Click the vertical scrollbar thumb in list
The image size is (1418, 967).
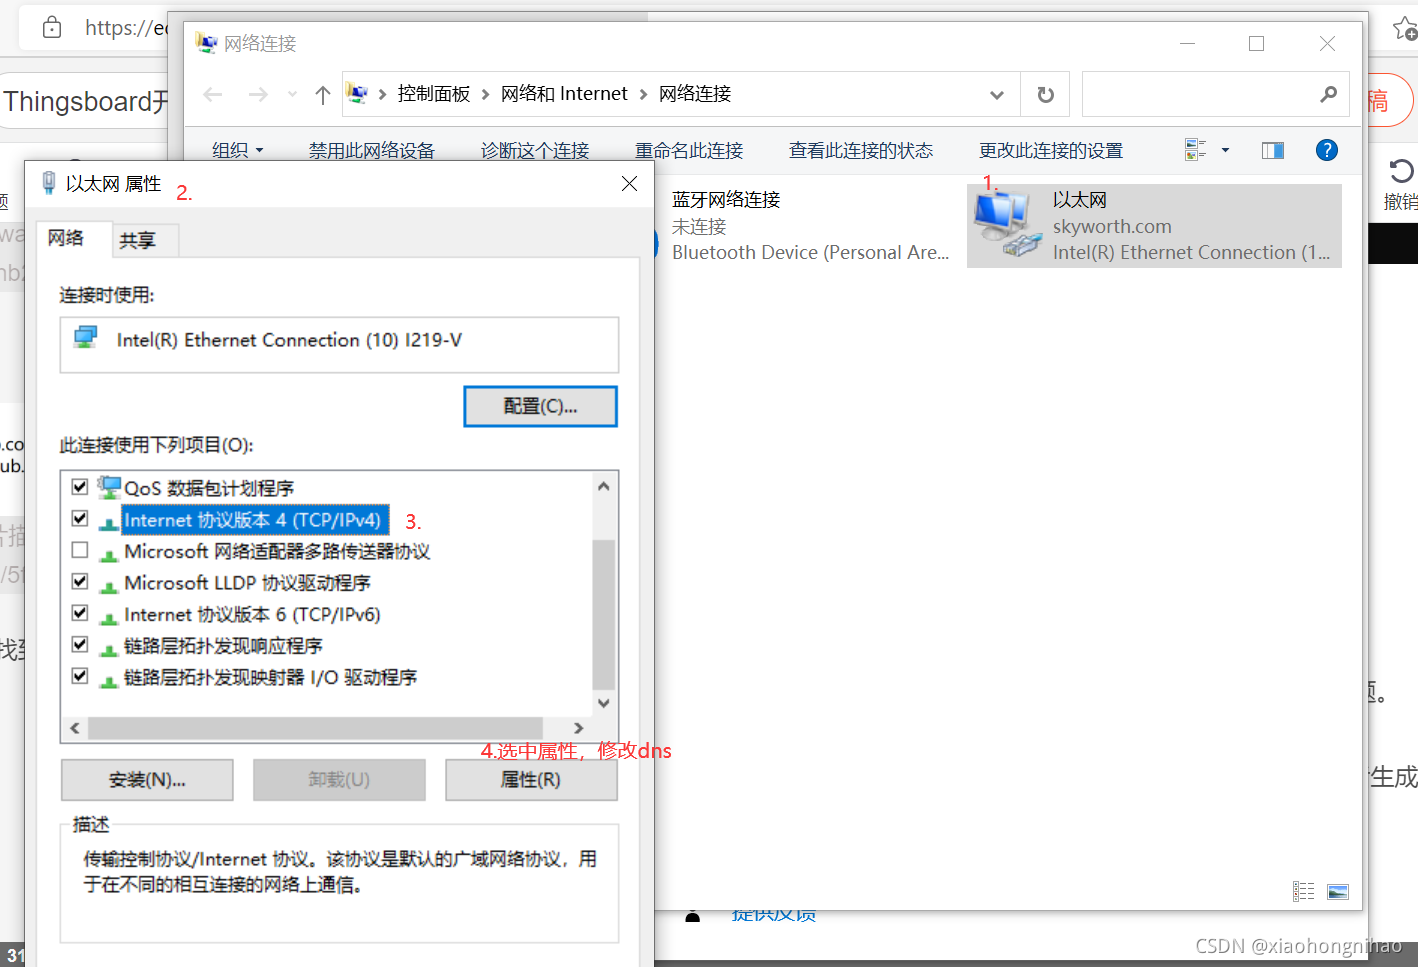603,614
